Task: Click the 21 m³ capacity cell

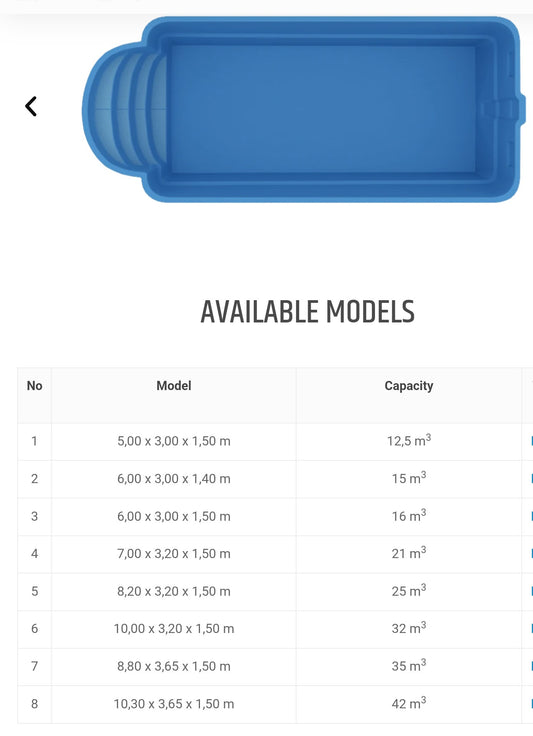Action: coord(409,553)
